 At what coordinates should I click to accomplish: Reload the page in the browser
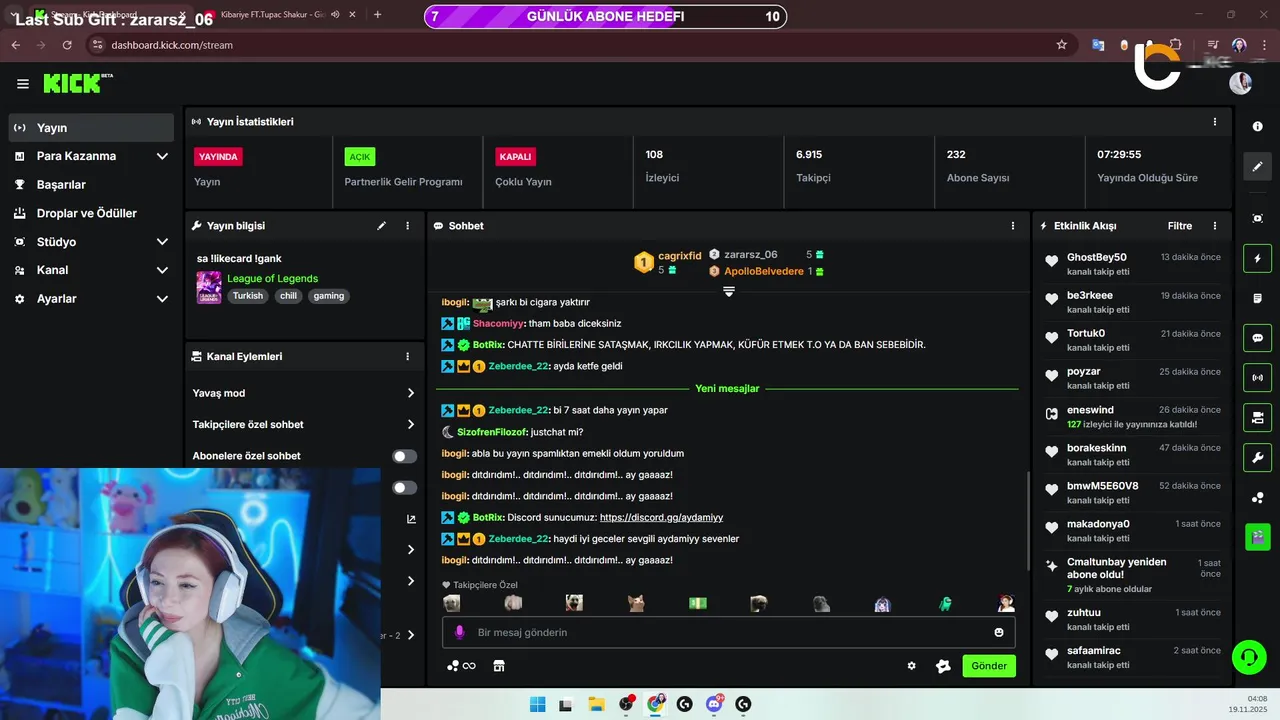tap(67, 45)
